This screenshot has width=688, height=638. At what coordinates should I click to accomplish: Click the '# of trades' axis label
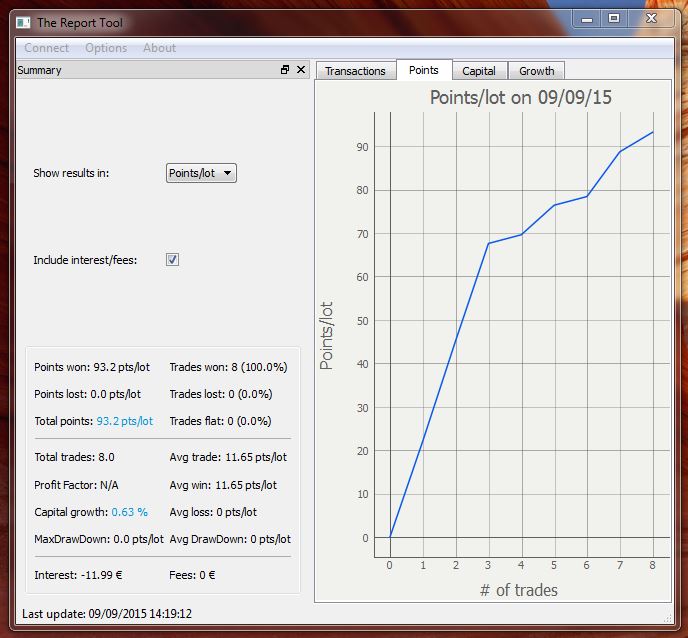(x=519, y=590)
